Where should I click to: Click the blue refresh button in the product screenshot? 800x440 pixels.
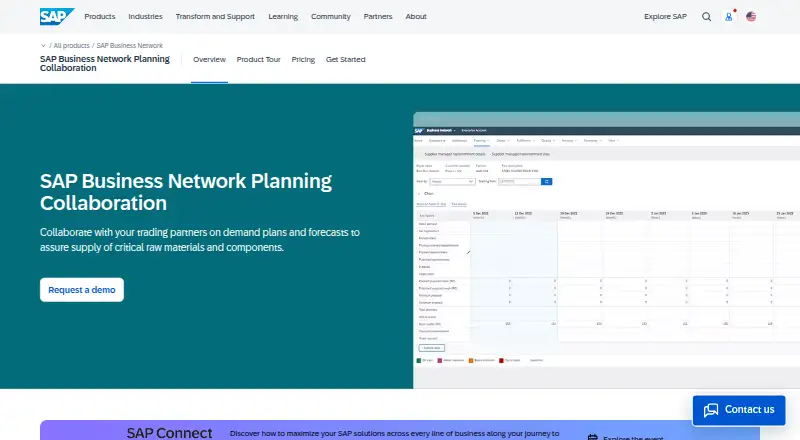coord(546,182)
